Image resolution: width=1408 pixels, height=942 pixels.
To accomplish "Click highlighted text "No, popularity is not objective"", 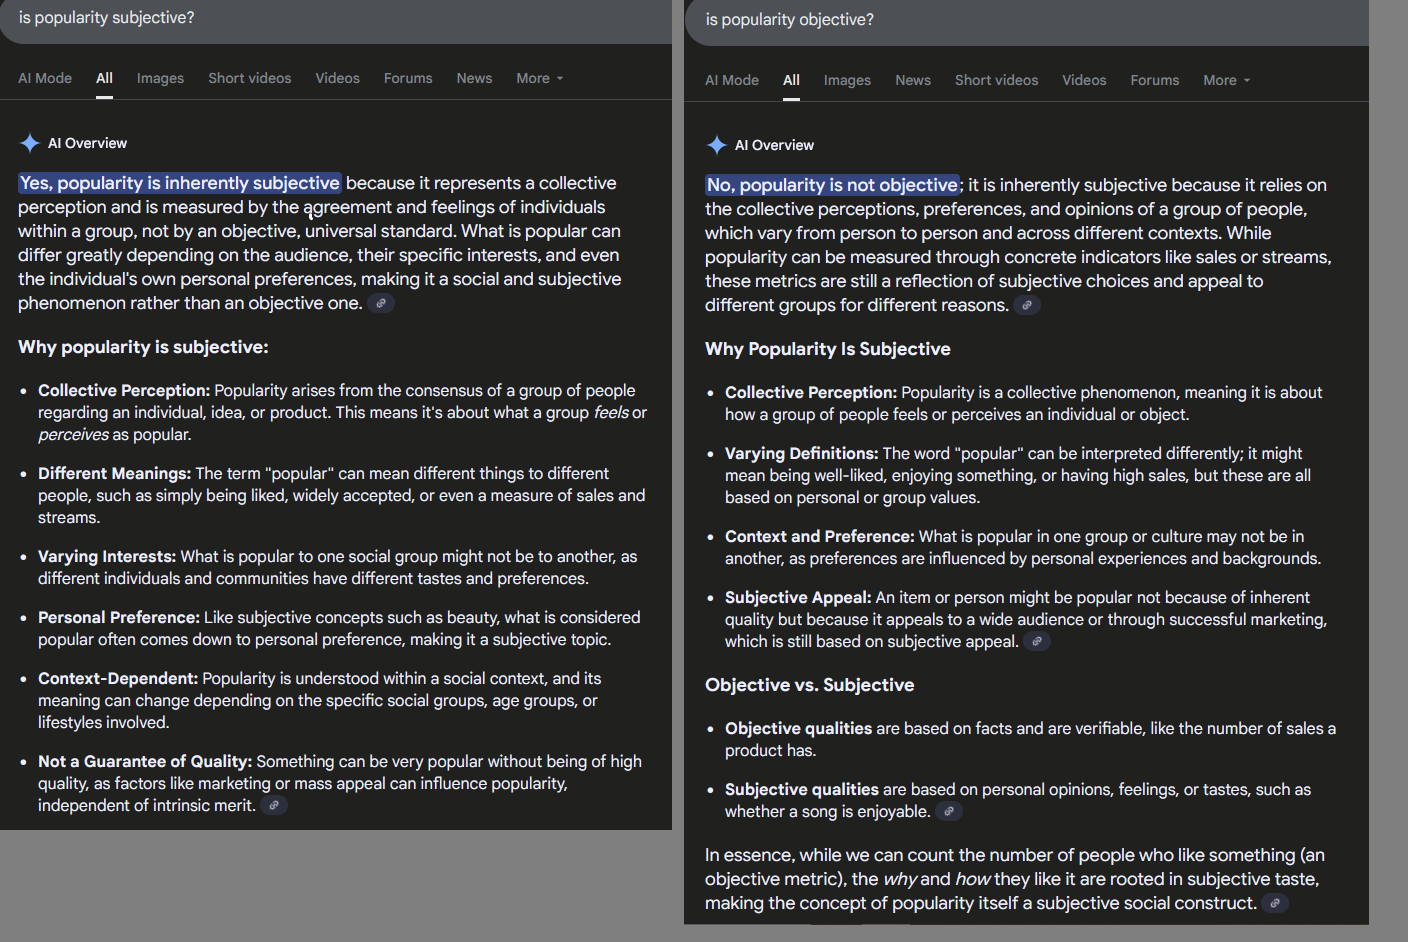I will [832, 185].
